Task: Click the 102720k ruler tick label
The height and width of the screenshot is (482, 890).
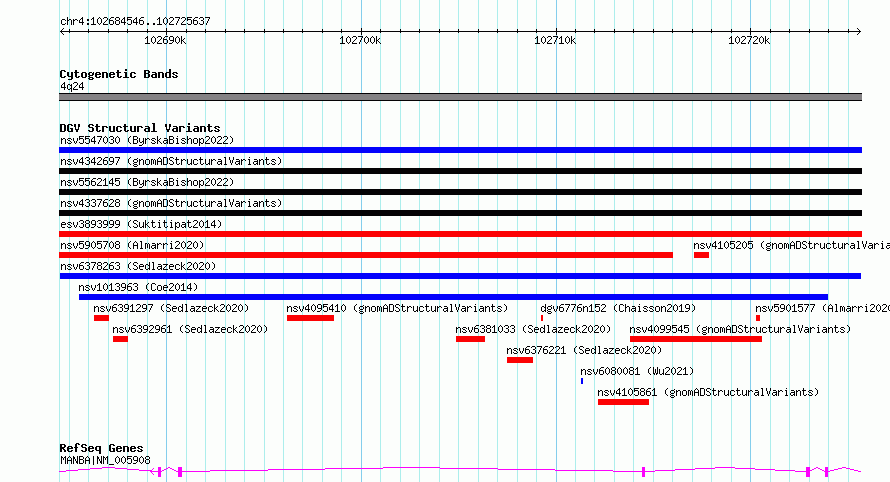Action: tap(749, 40)
